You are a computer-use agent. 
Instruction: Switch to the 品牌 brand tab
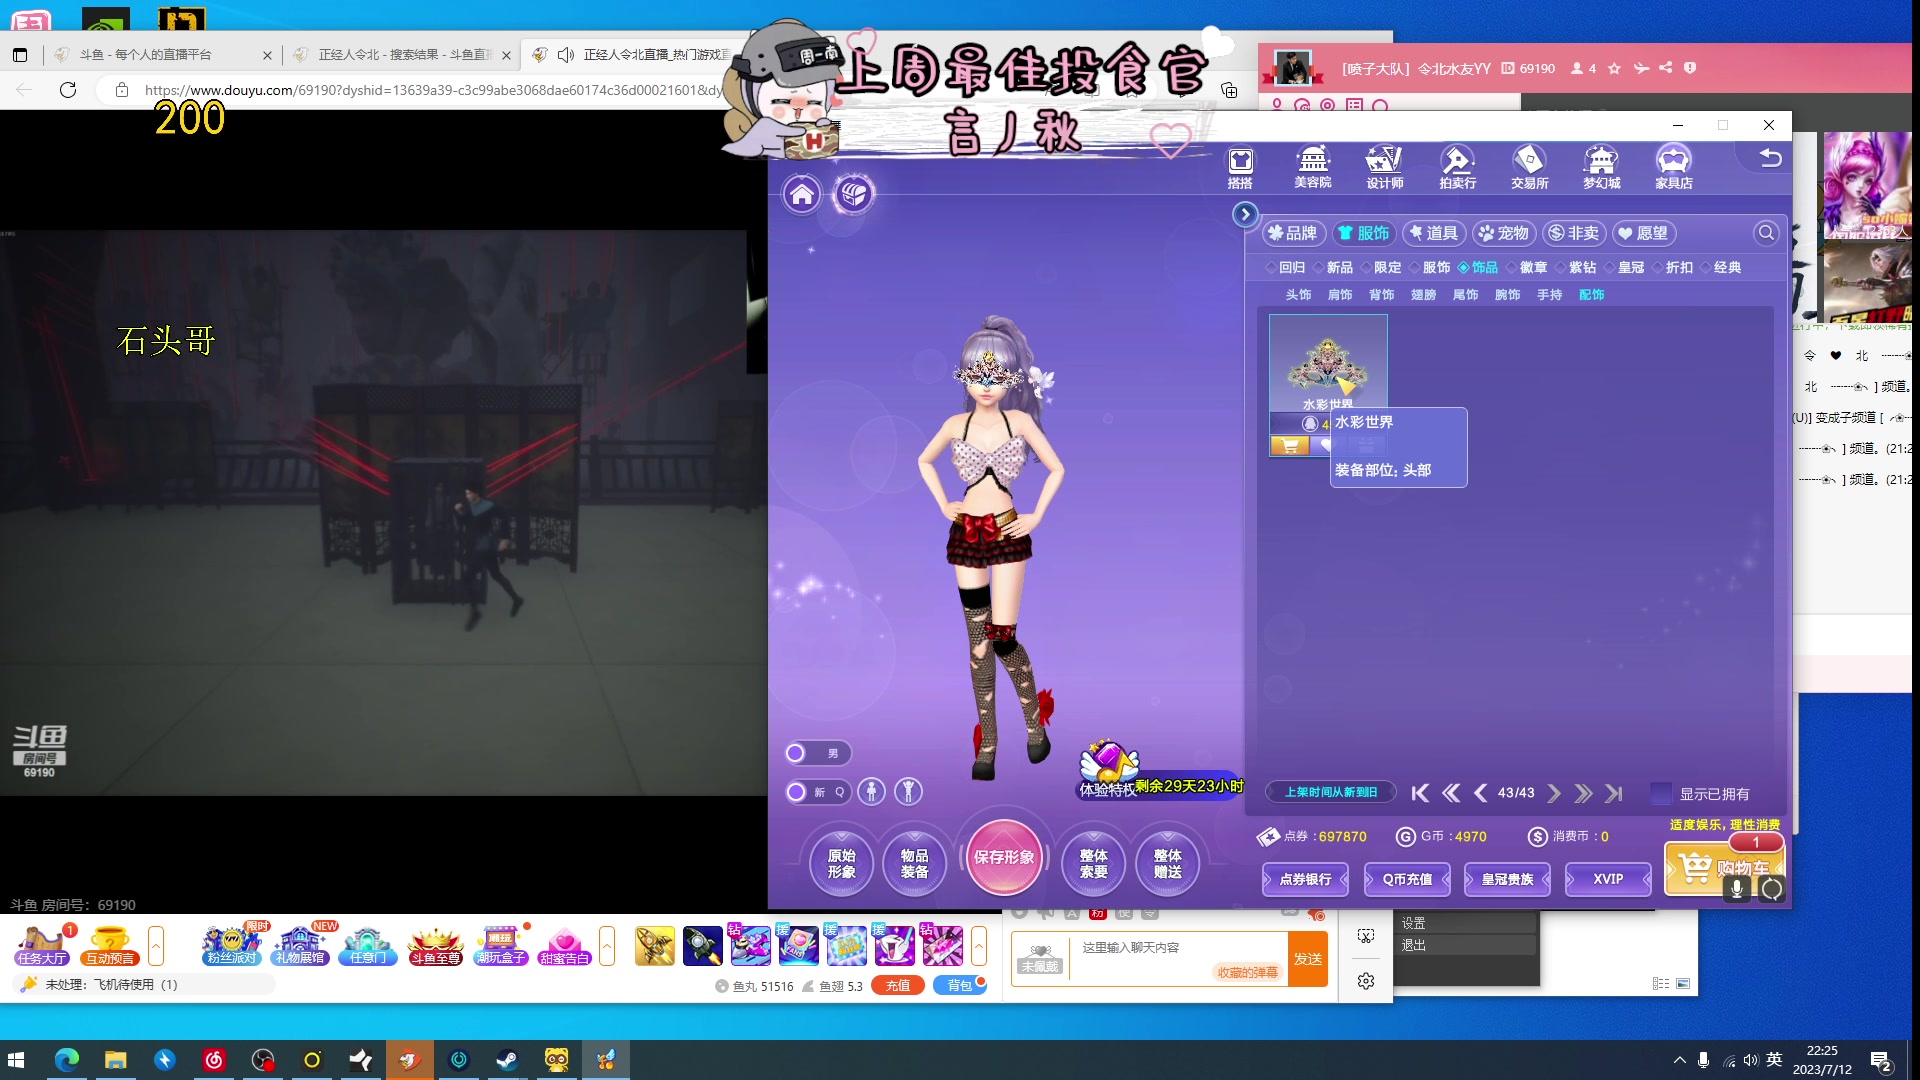tap(1293, 233)
